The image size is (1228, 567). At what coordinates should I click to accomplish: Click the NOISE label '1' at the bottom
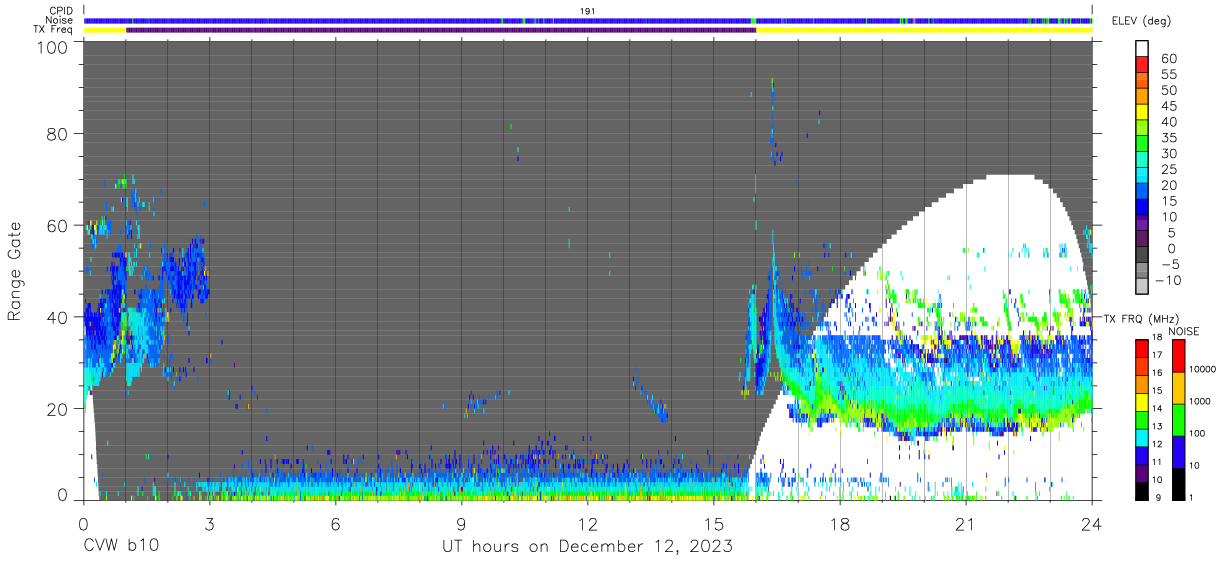[x=1189, y=498]
